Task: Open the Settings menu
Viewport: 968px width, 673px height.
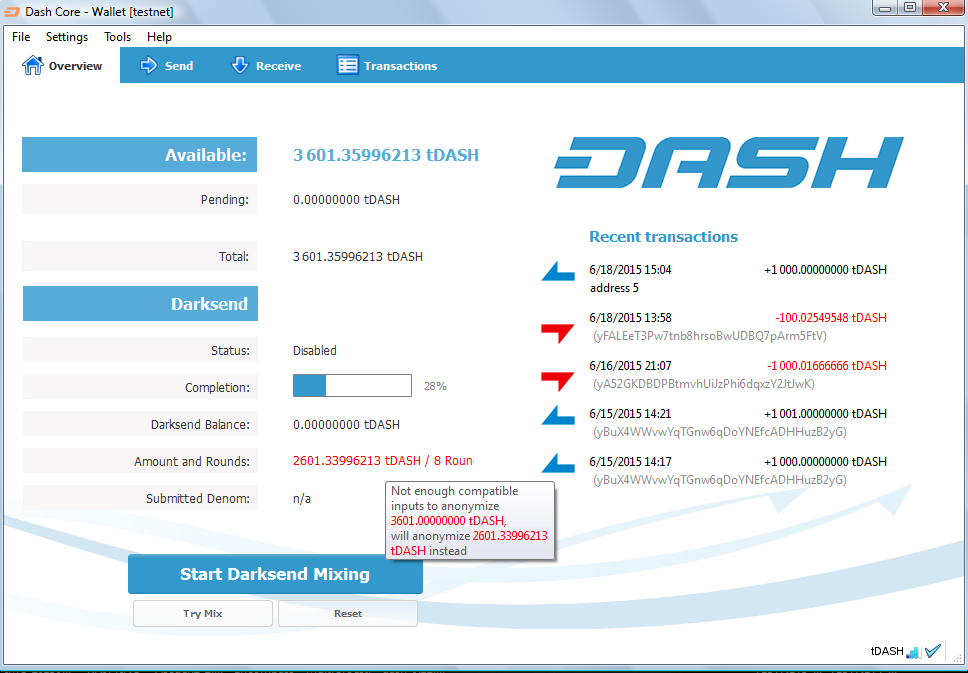Action: [67, 37]
